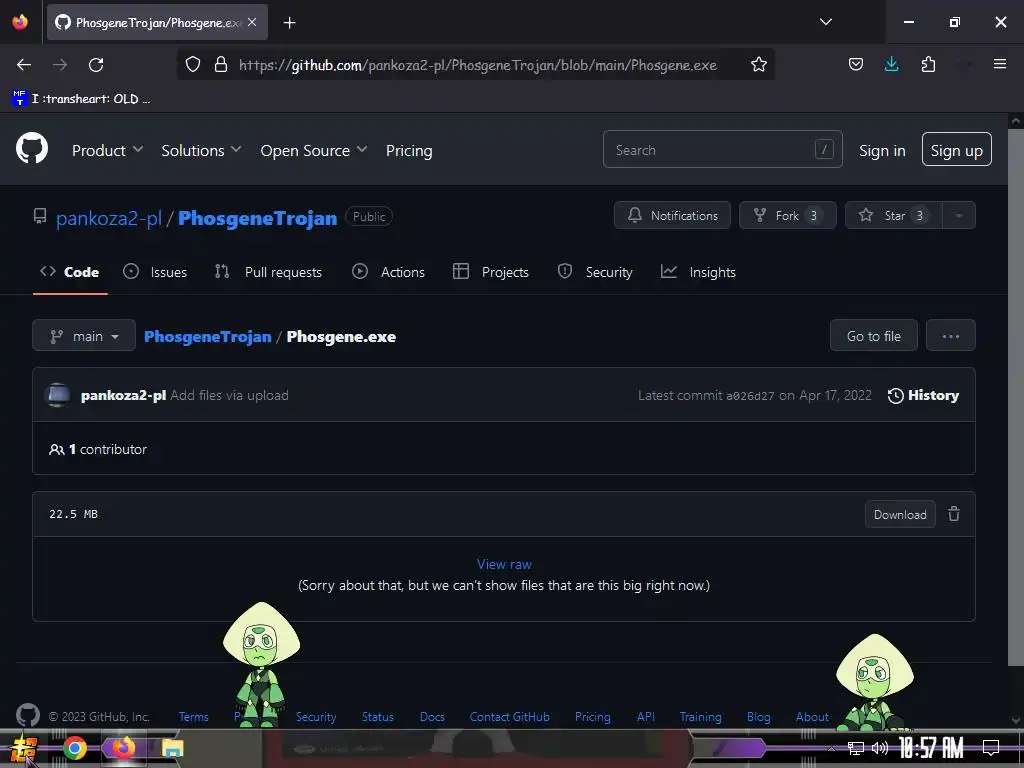Viewport: 1024px width, 768px height.
Task: Select the Code tab
Action: [x=70, y=272]
